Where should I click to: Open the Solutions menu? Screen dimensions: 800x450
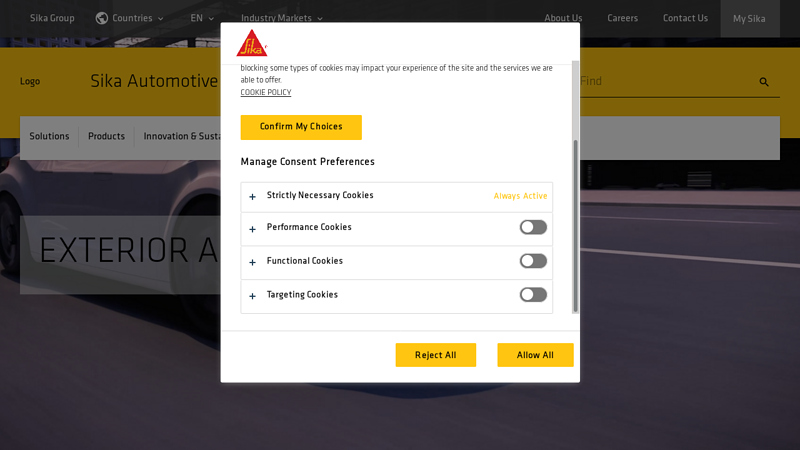[49, 137]
